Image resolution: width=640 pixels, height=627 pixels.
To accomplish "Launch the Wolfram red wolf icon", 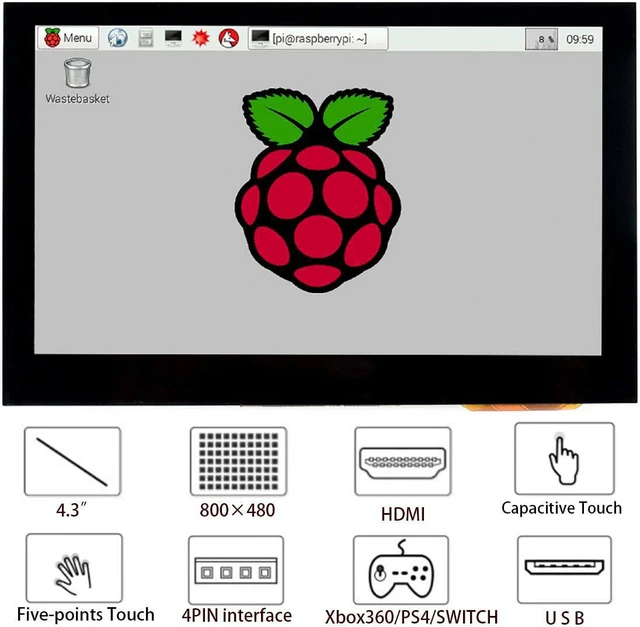I will click(x=229, y=38).
